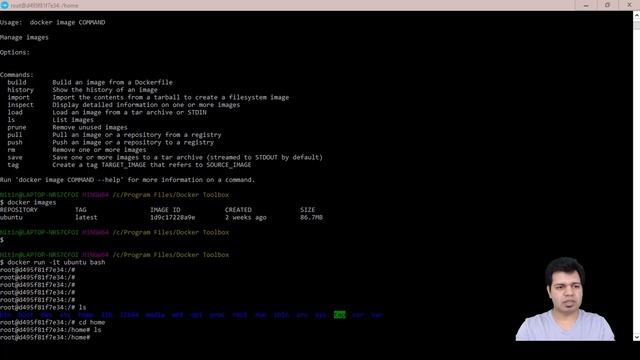The width and height of the screenshot is (640, 360).
Task: Click the "Commands:" heading
Action: click(17, 75)
